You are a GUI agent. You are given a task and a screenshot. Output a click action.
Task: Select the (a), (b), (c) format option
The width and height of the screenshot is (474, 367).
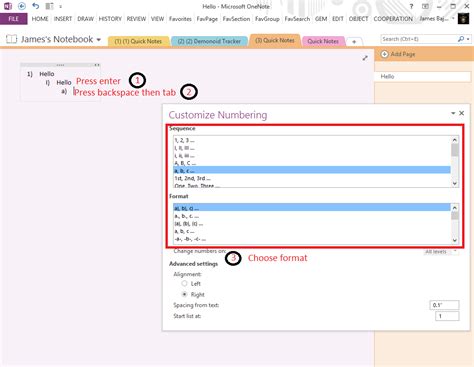pyautogui.click(x=312, y=224)
